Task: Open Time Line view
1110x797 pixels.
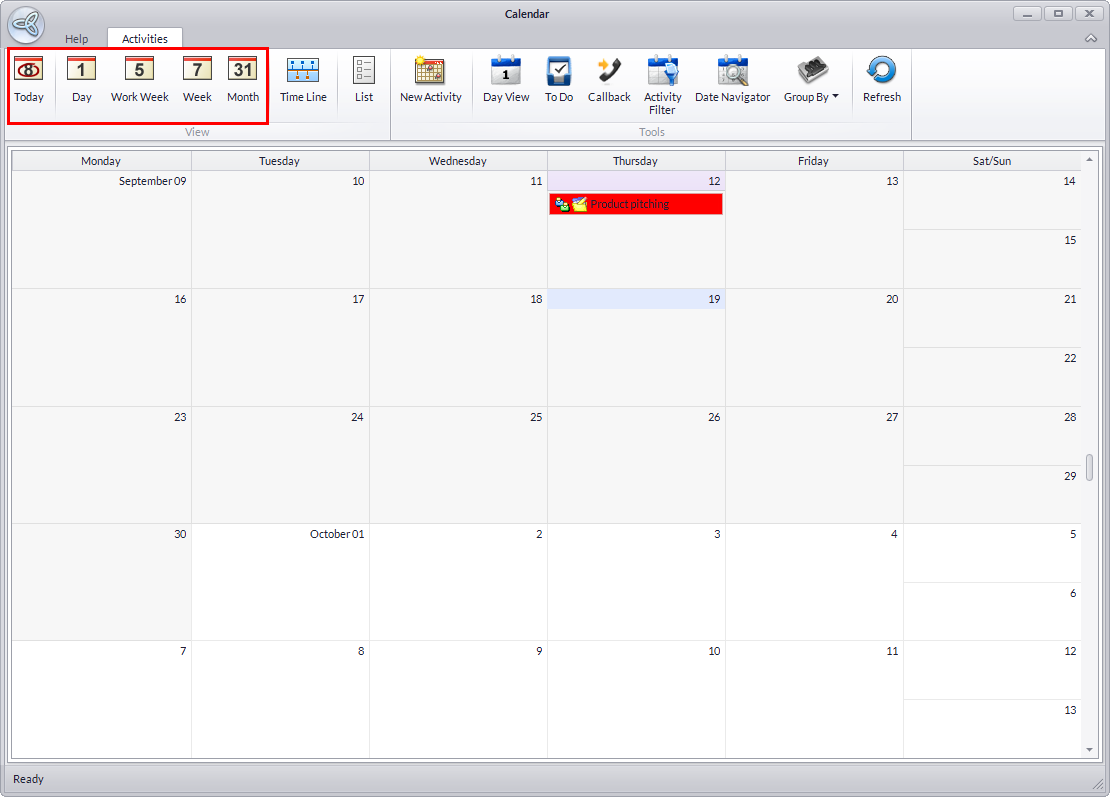Action: 303,80
